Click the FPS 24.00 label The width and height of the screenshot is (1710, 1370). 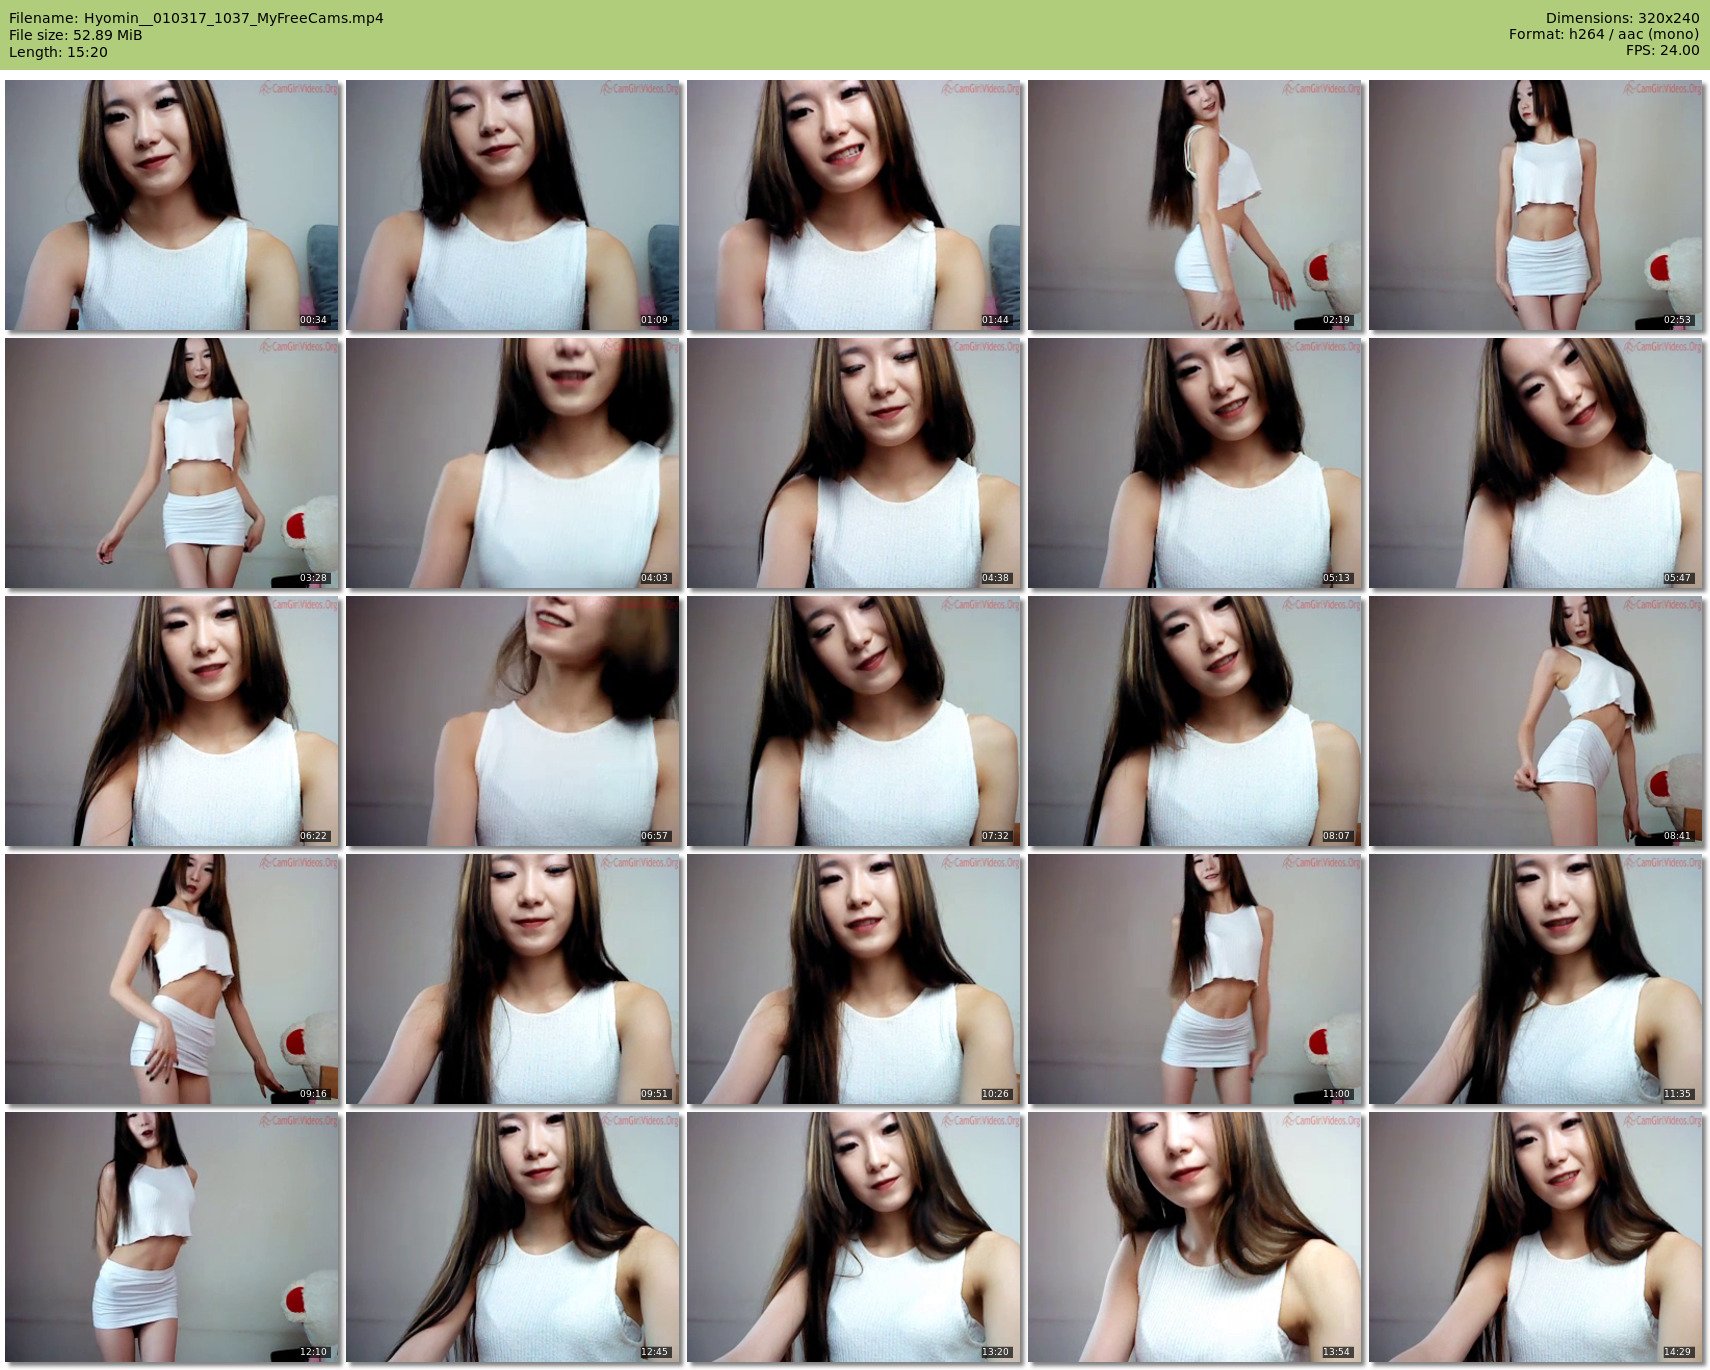coord(1662,50)
